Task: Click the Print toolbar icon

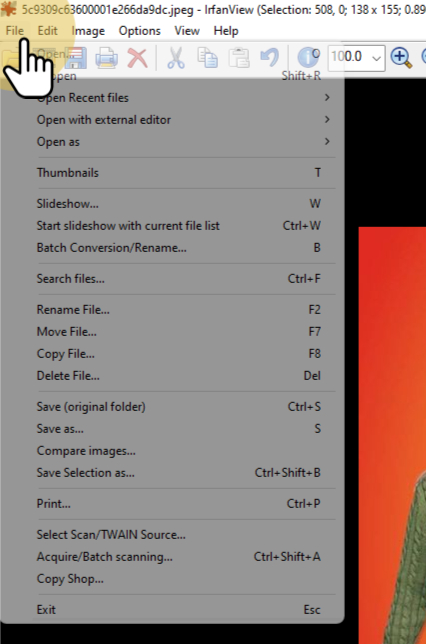Action: [106, 58]
